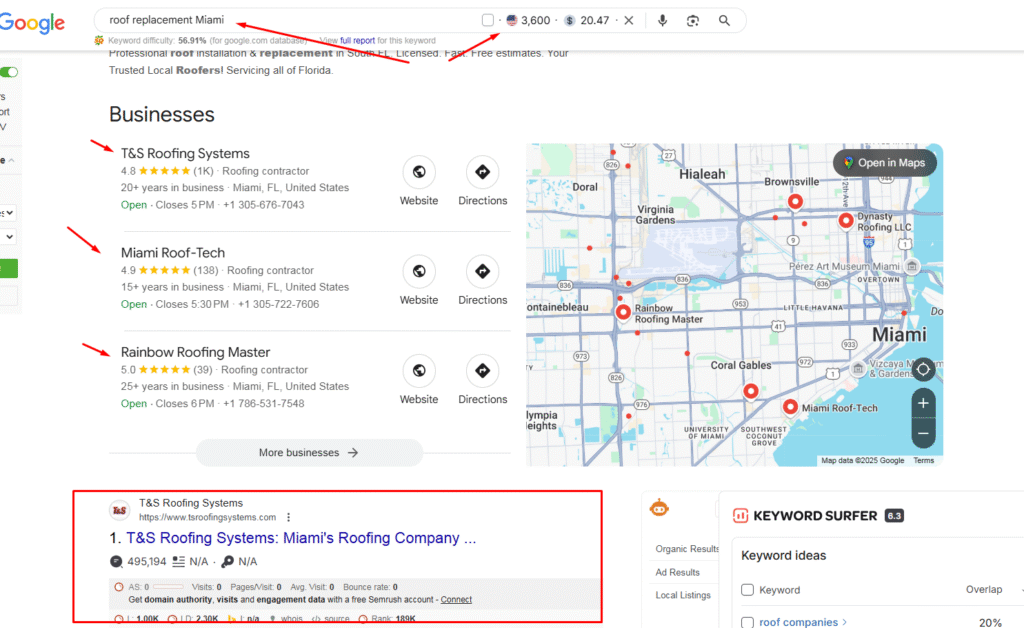The image size is (1024, 628).
Task: Tick the Keyword select-all checkbox
Action: [x=748, y=590]
